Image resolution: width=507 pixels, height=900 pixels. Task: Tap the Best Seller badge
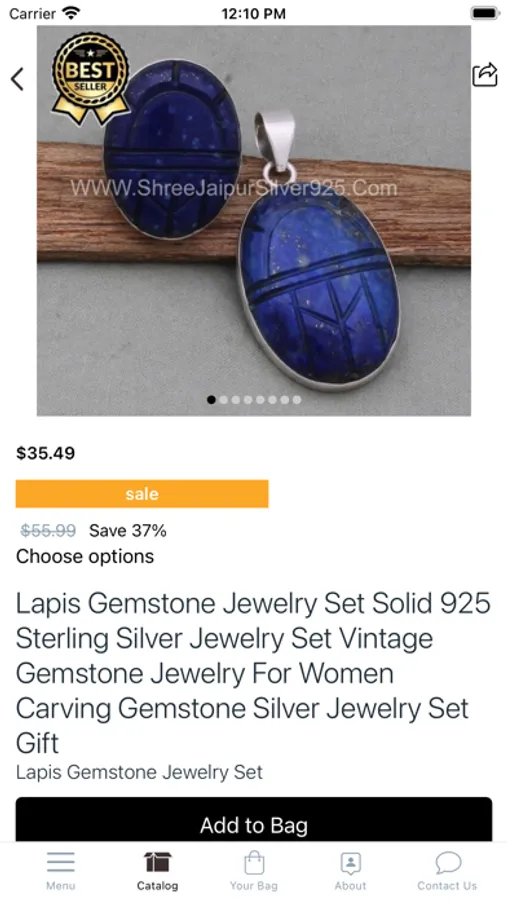click(90, 79)
